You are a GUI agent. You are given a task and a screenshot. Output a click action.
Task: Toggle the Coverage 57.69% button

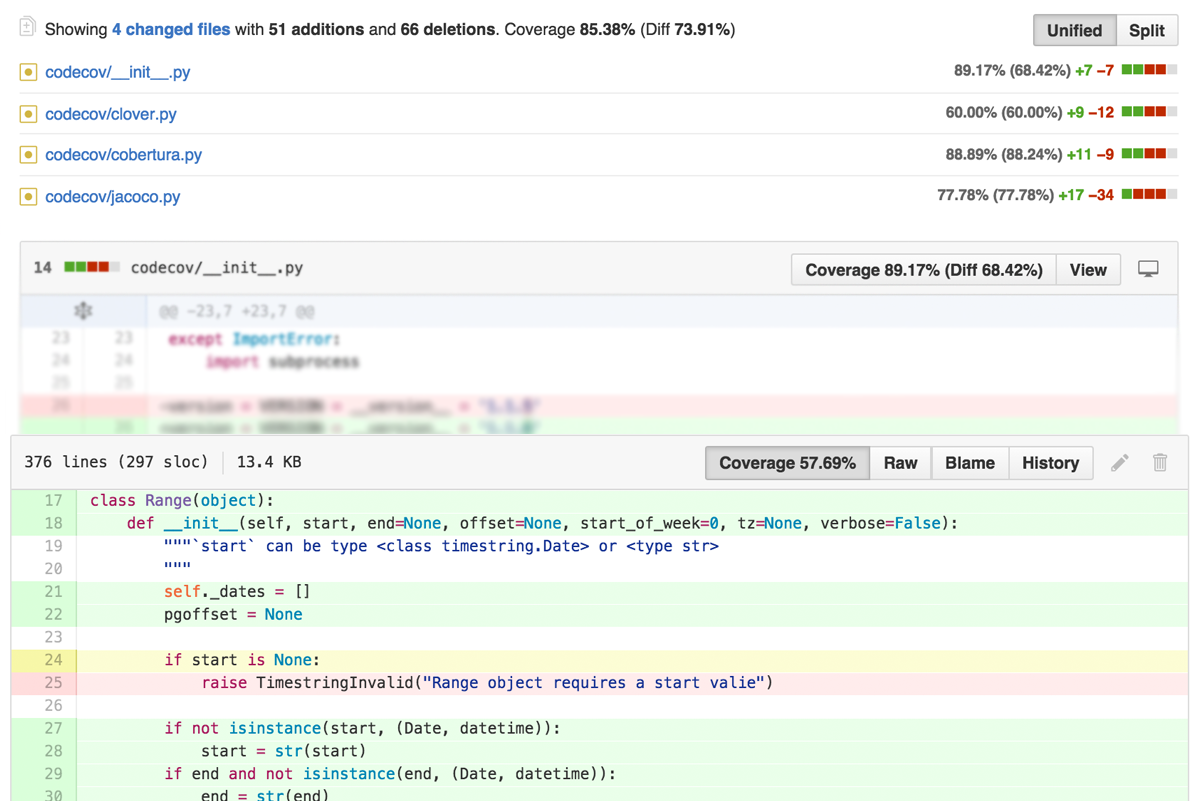pos(787,463)
